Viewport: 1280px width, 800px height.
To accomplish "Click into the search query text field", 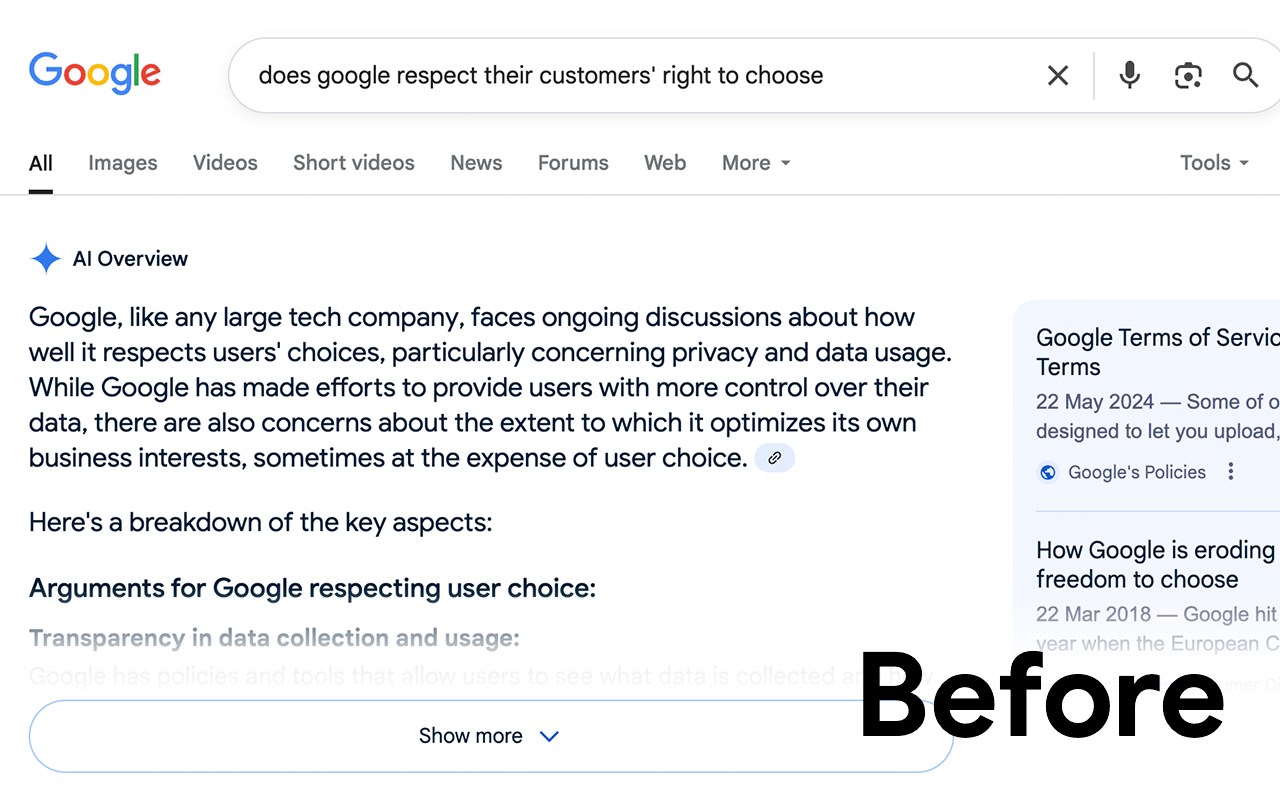I will (600, 75).
